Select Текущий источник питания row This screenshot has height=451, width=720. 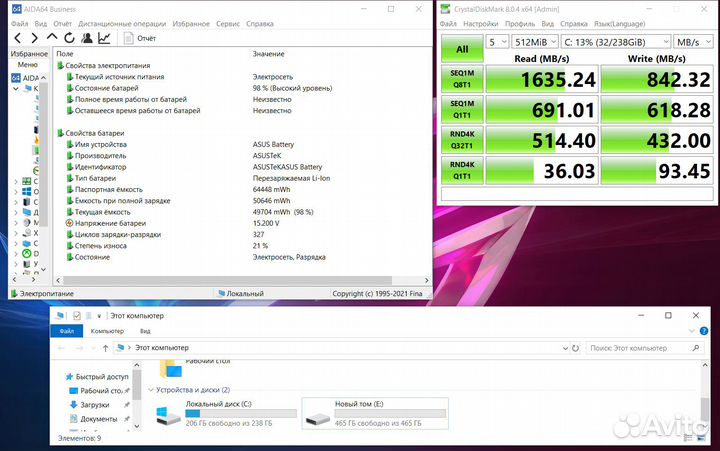tap(116, 77)
